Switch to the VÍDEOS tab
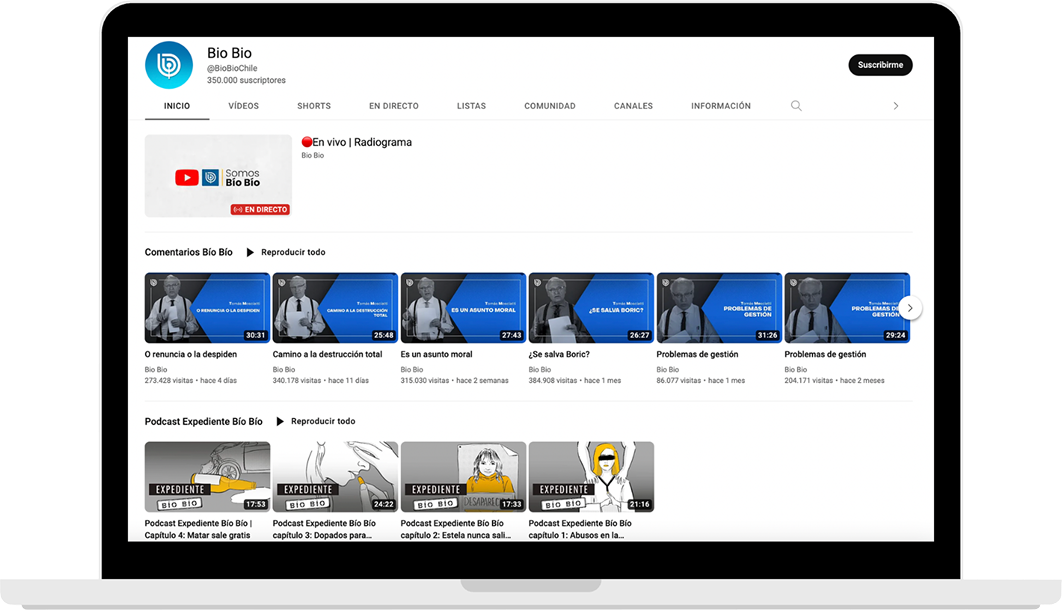Screen dimensions: 1062x610 [243, 106]
